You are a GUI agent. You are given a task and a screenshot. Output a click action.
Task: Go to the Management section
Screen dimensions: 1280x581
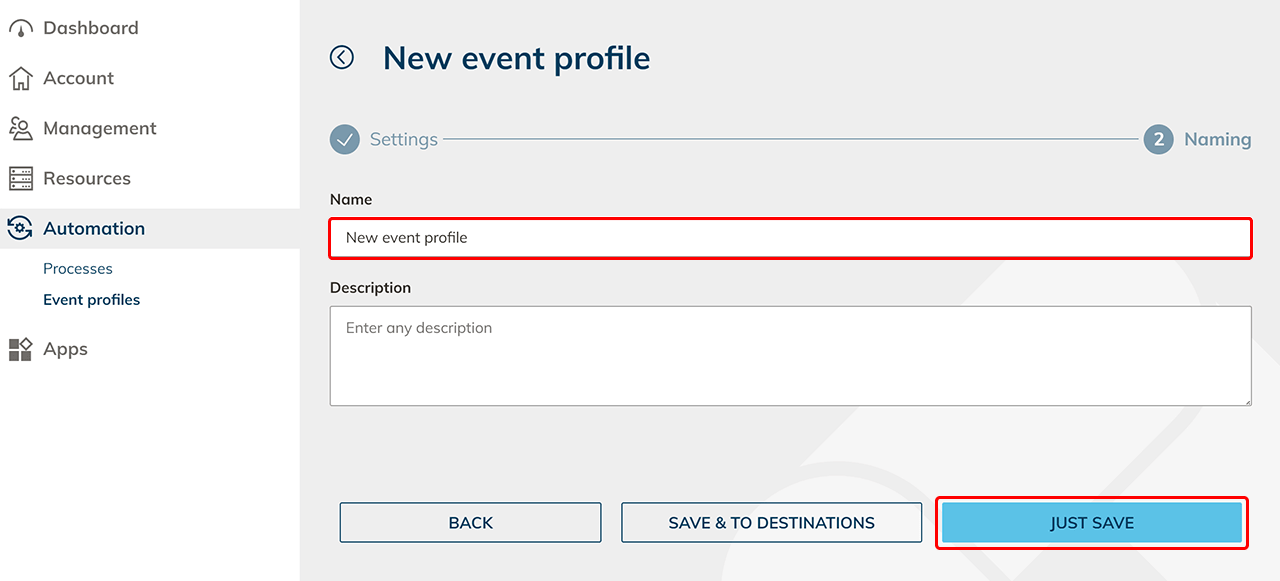[100, 129]
